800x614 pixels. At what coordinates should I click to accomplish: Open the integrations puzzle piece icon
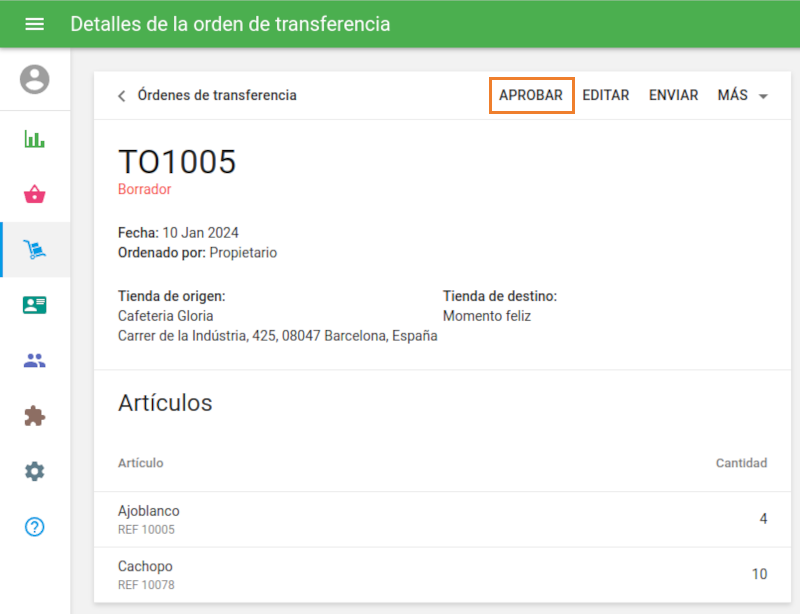tap(35, 415)
